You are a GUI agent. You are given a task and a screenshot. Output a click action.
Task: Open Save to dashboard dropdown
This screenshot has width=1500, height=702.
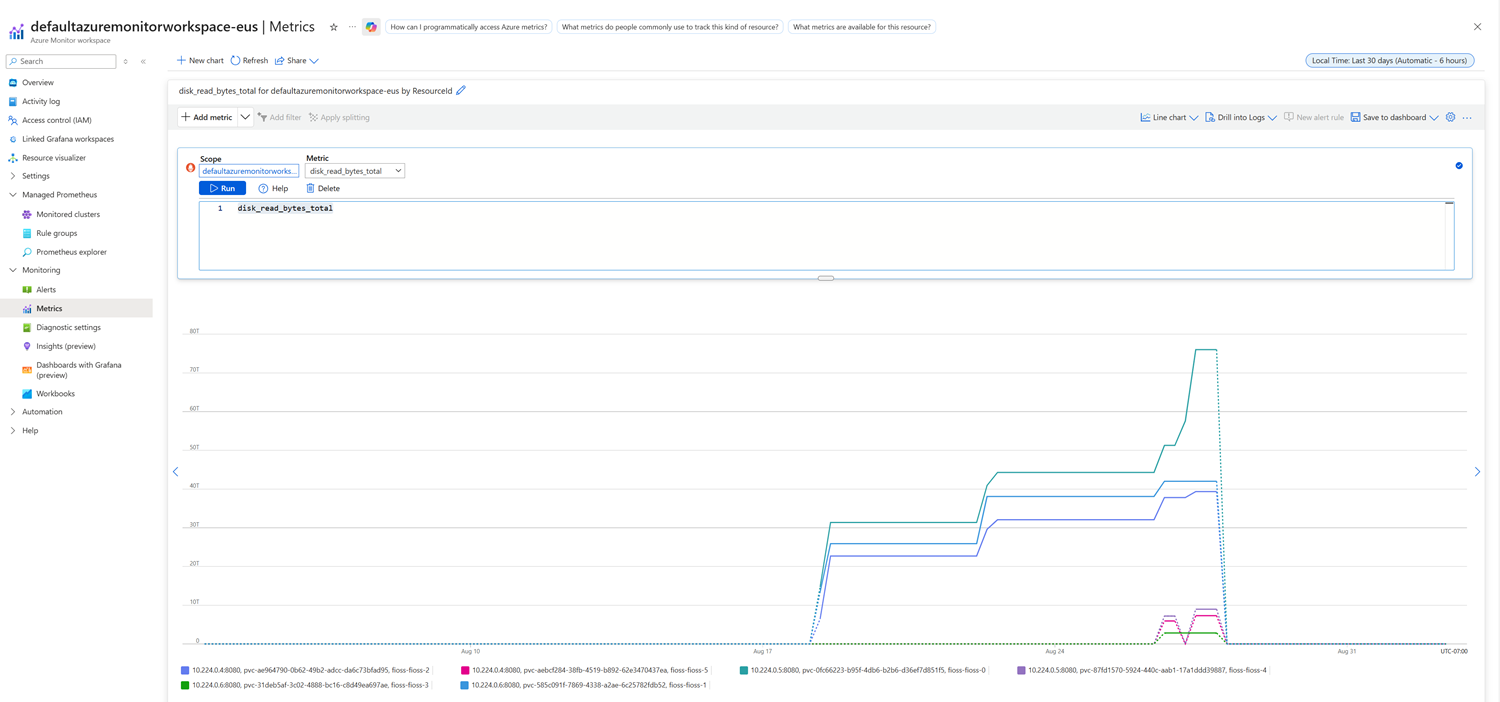(1394, 118)
